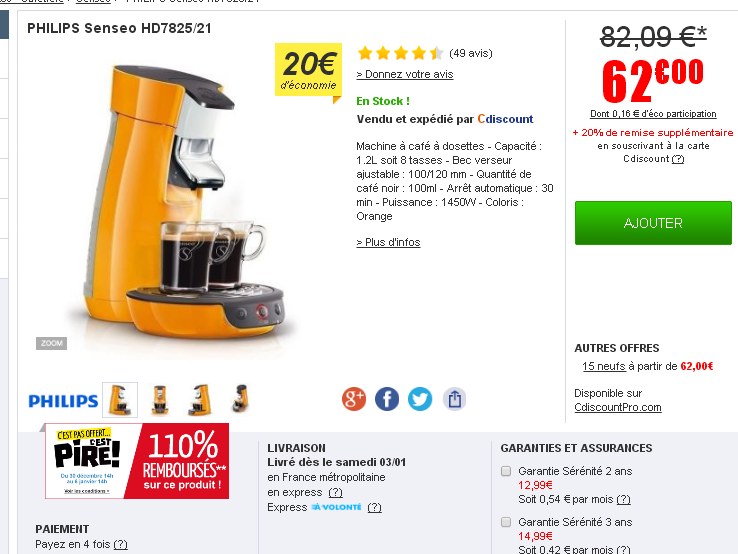Expand Plus d'infos product details
Image resolution: width=738 pixels, height=554 pixels.
[388, 242]
